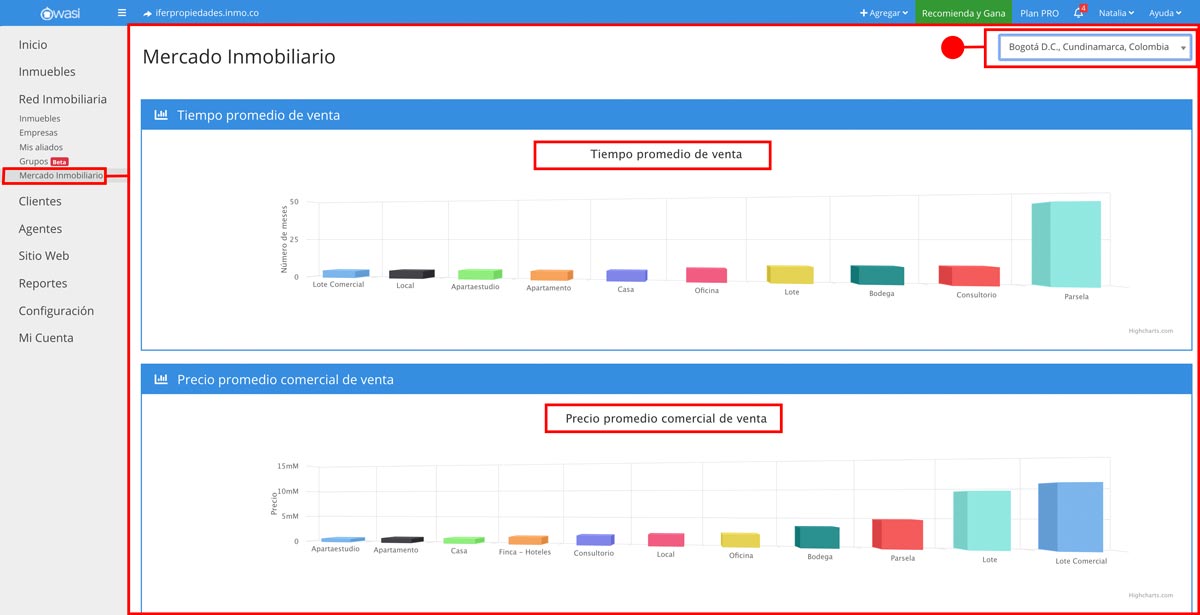Select Mis aliados under Red Inmobiliaria
Screen dimensions: 1200x615
(x=41, y=147)
